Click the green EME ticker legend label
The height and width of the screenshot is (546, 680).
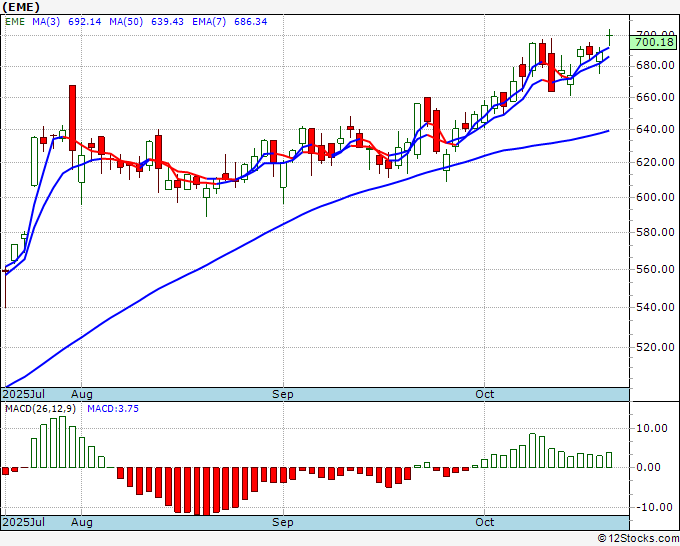point(15,22)
